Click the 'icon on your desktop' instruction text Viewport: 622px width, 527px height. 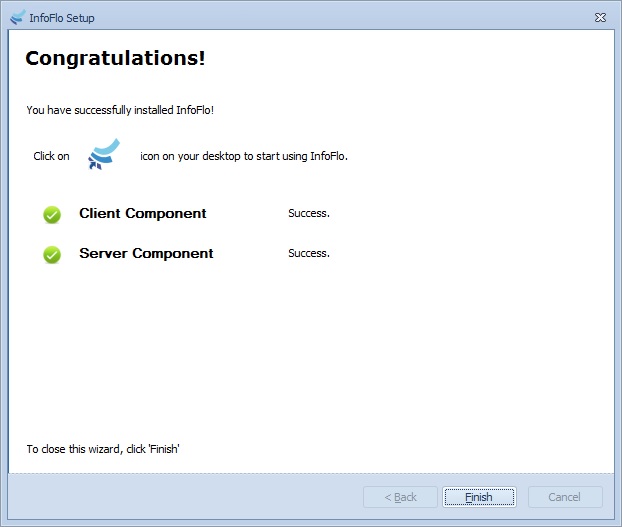[x=243, y=156]
